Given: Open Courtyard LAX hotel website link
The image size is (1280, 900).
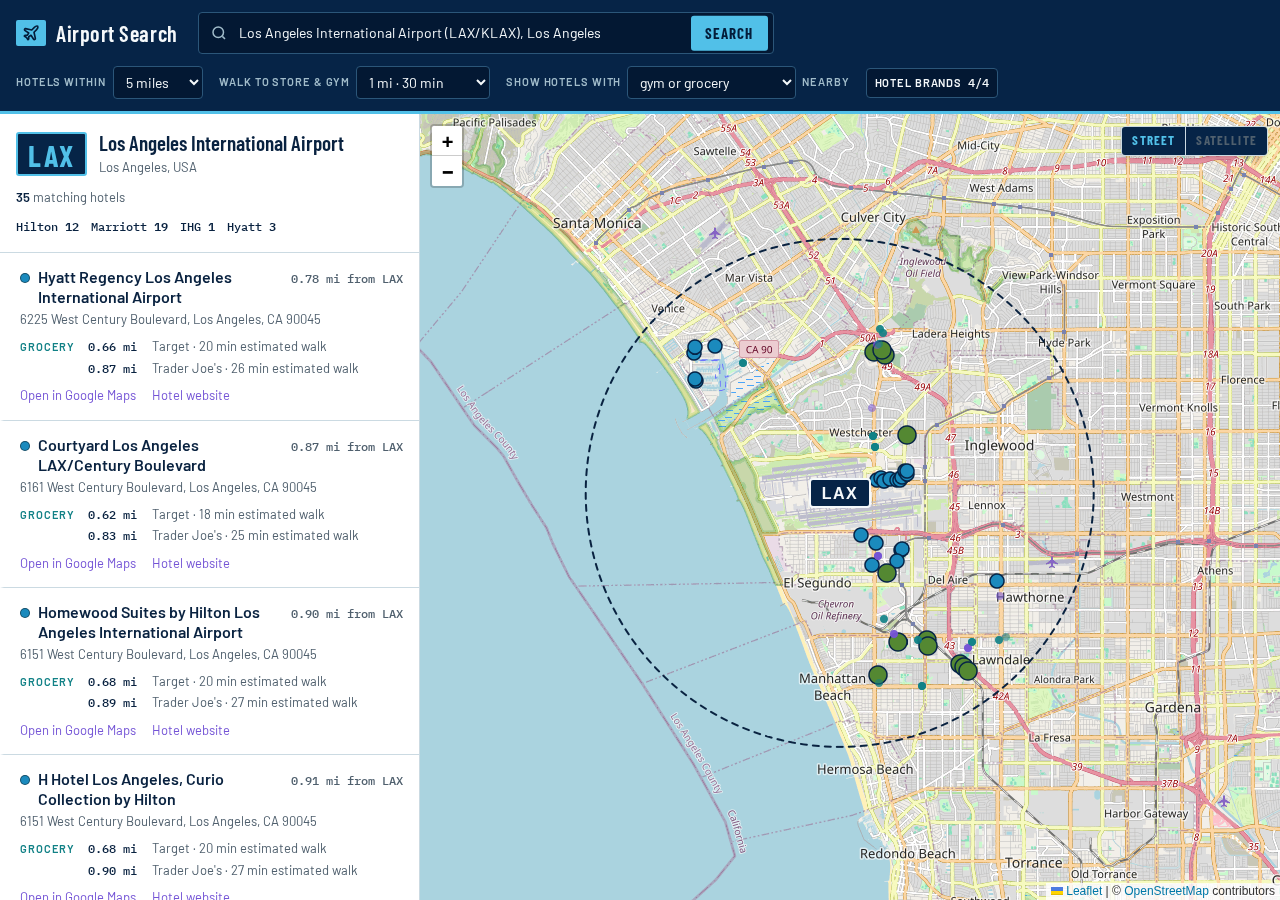Looking at the screenshot, I should [191, 563].
